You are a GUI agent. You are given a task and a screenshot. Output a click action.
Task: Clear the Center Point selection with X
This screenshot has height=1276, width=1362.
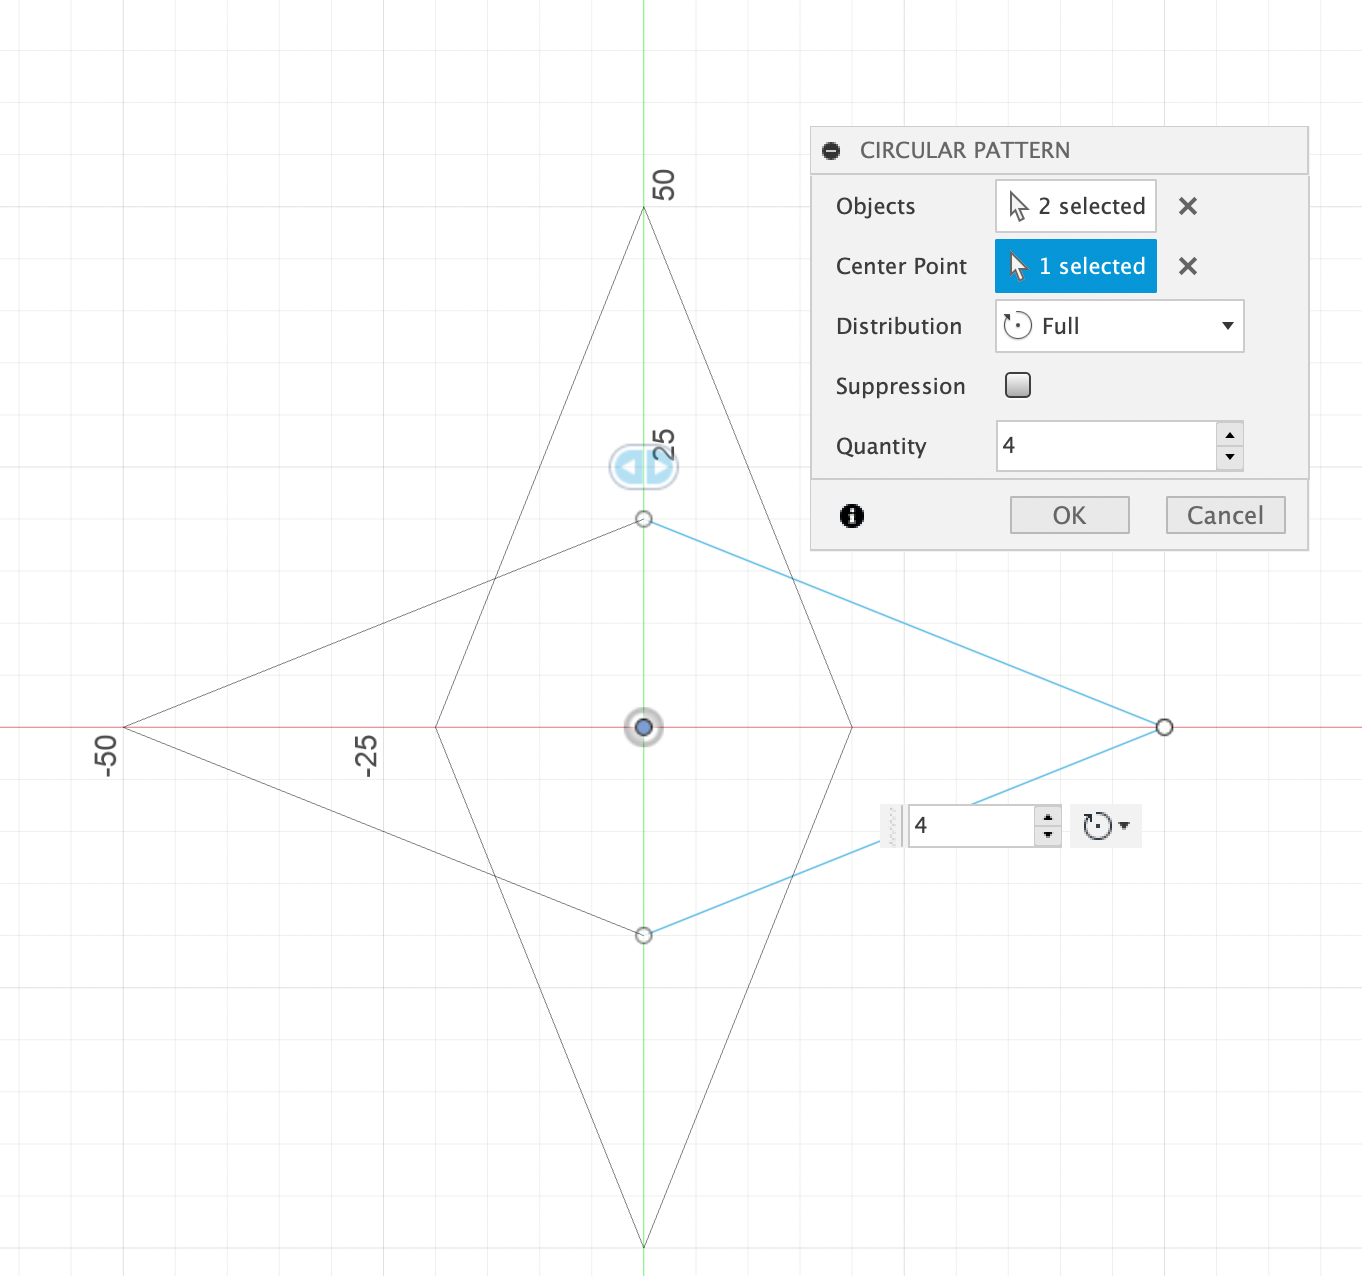1187,266
